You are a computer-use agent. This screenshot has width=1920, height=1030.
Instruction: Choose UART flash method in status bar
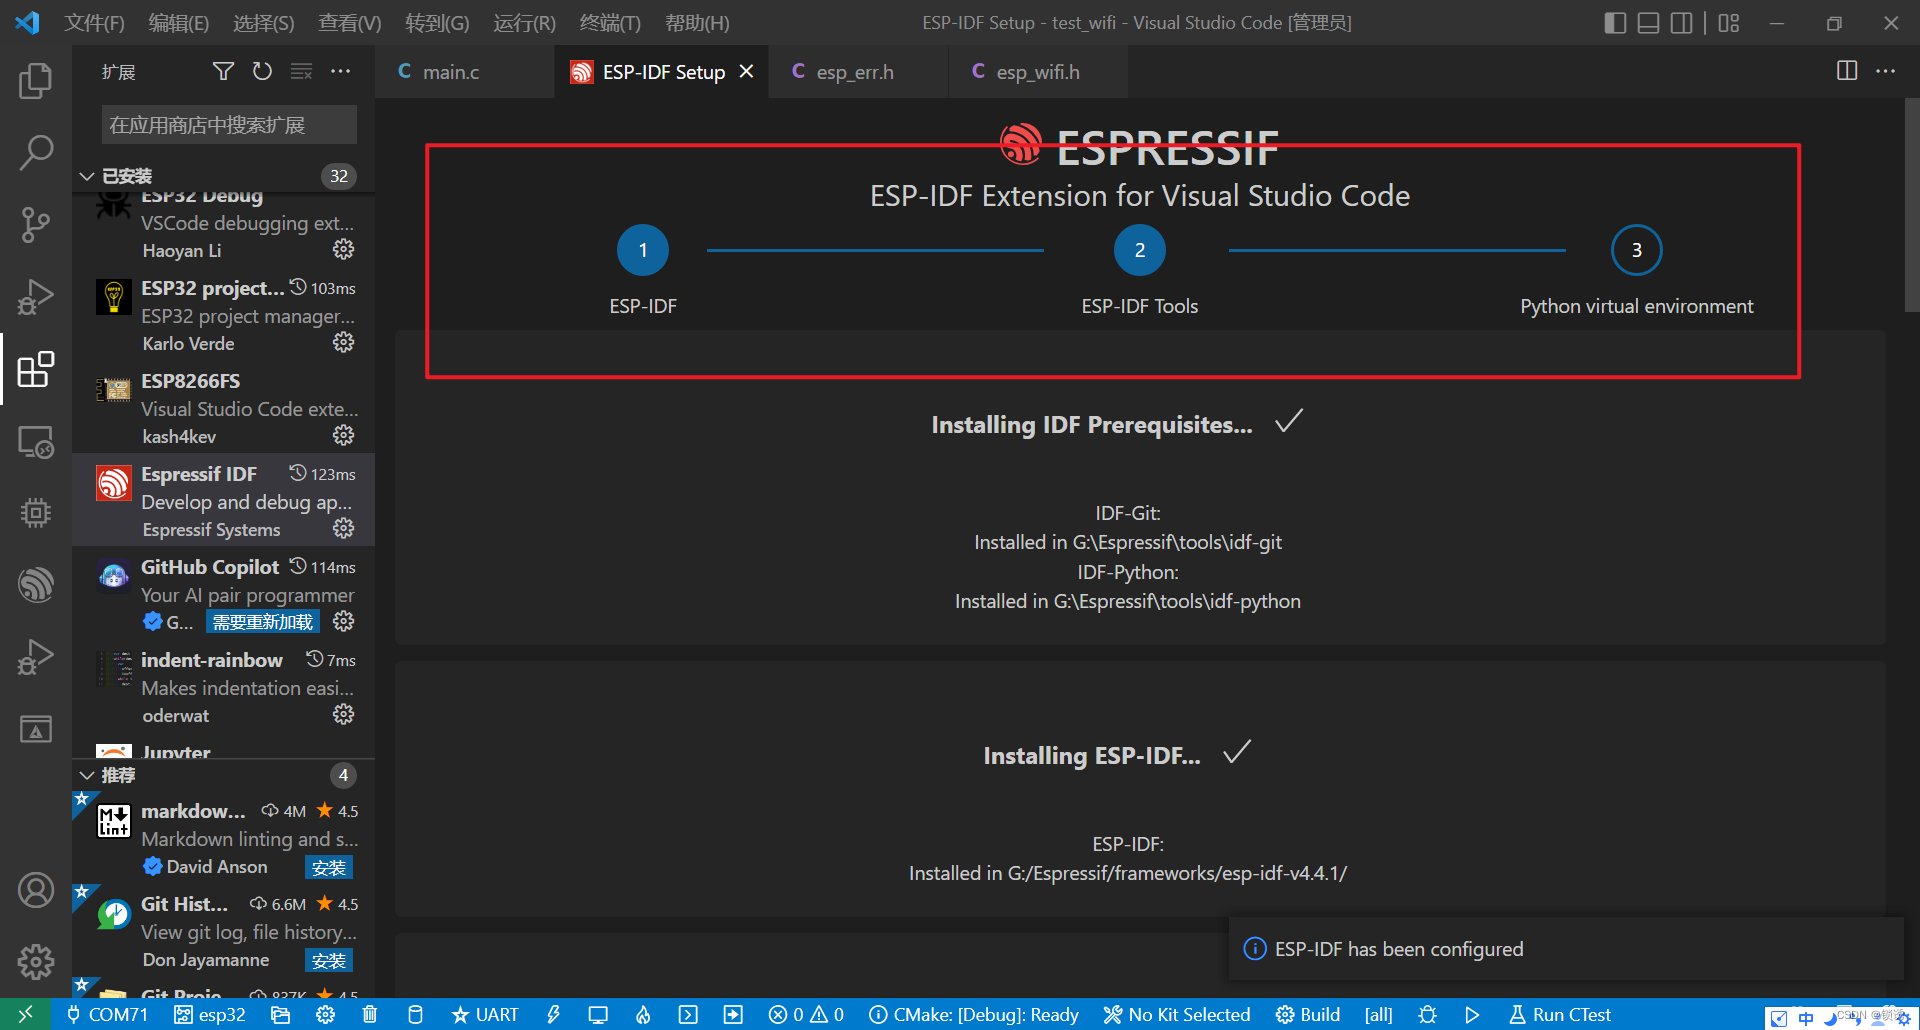point(485,1014)
